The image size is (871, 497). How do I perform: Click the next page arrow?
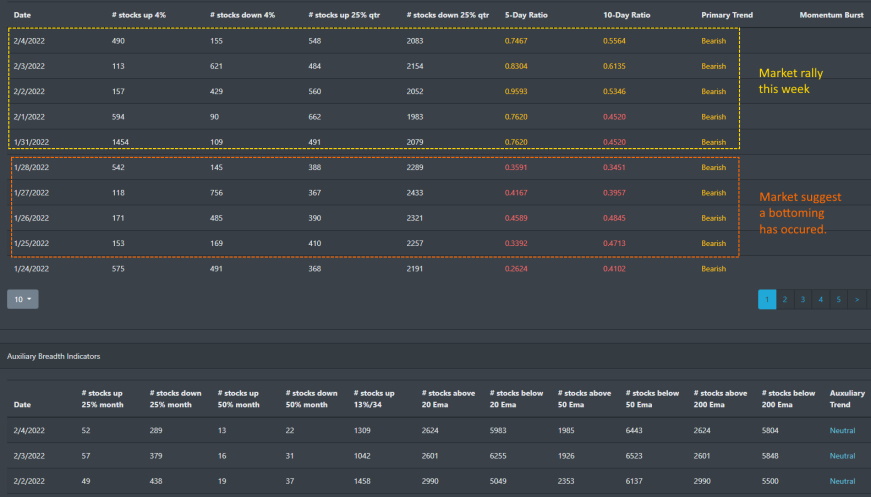pyautogui.click(x=857, y=299)
